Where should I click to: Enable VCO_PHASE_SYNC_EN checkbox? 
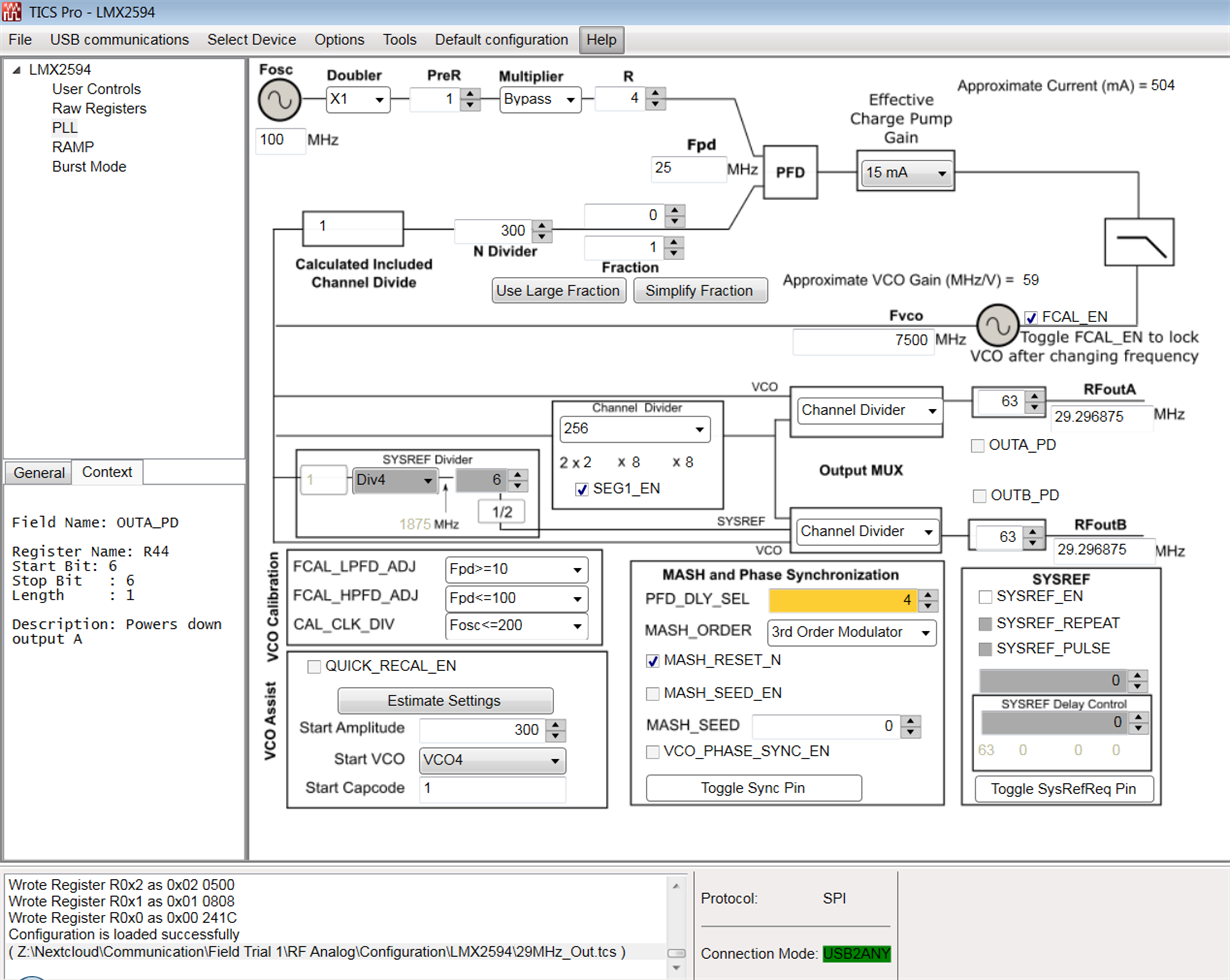pos(652,751)
